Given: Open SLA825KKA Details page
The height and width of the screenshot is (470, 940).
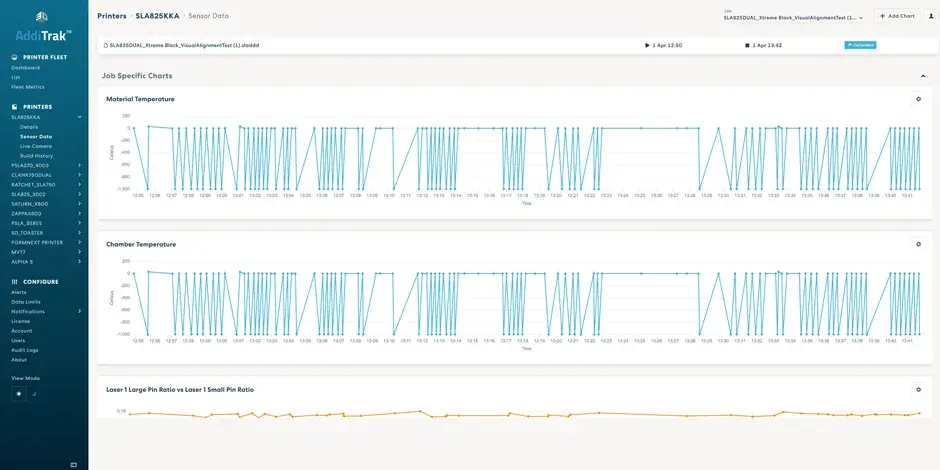Looking at the screenshot, I should coord(29,127).
